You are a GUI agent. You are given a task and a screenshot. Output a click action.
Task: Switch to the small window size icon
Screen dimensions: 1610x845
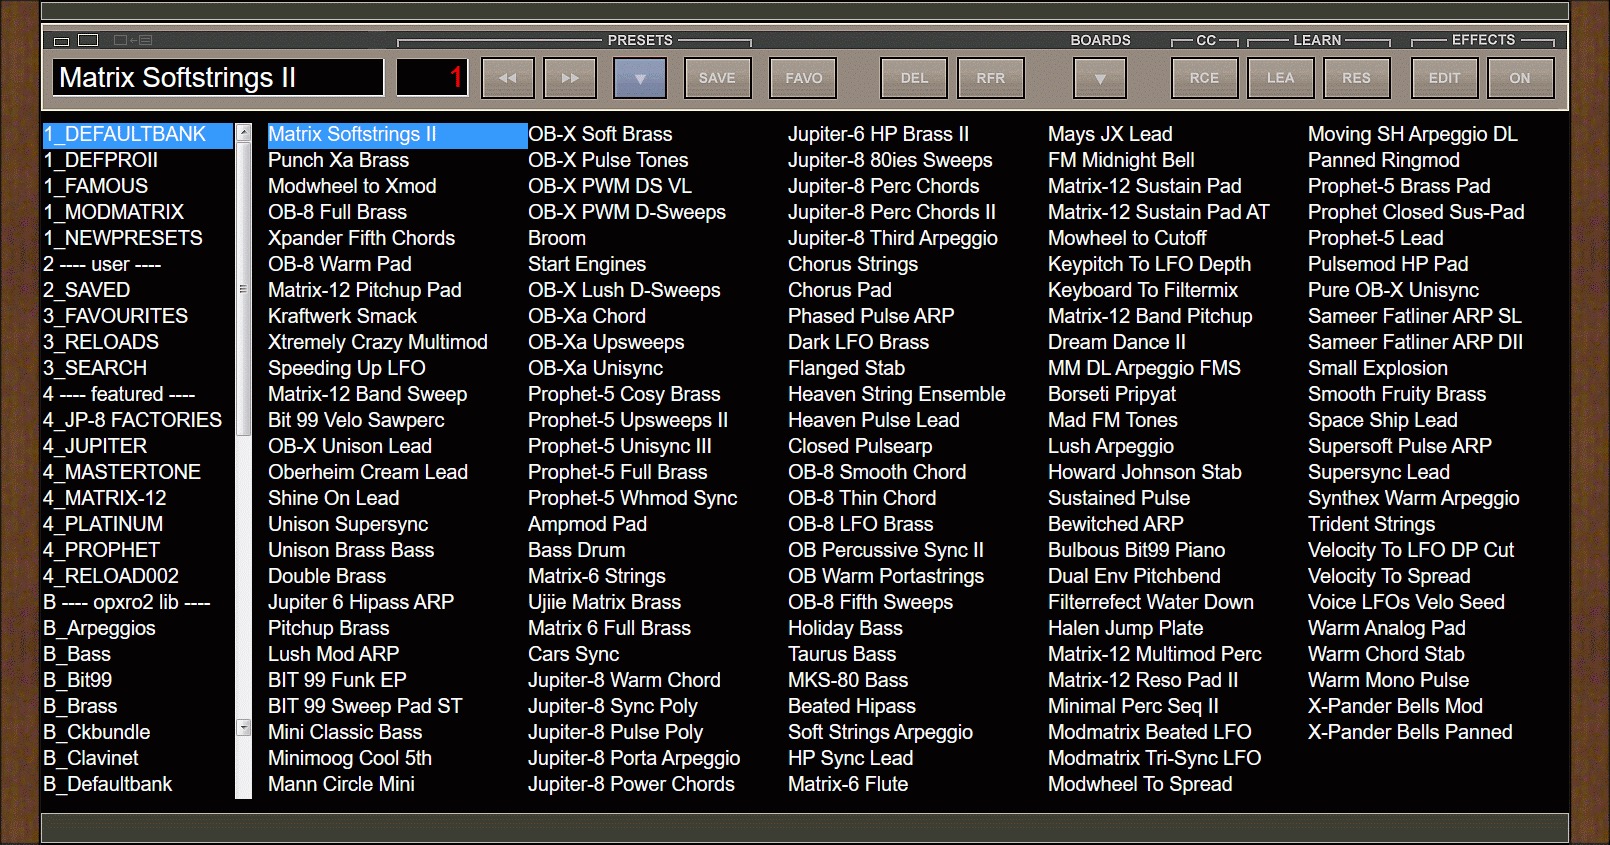(x=61, y=41)
